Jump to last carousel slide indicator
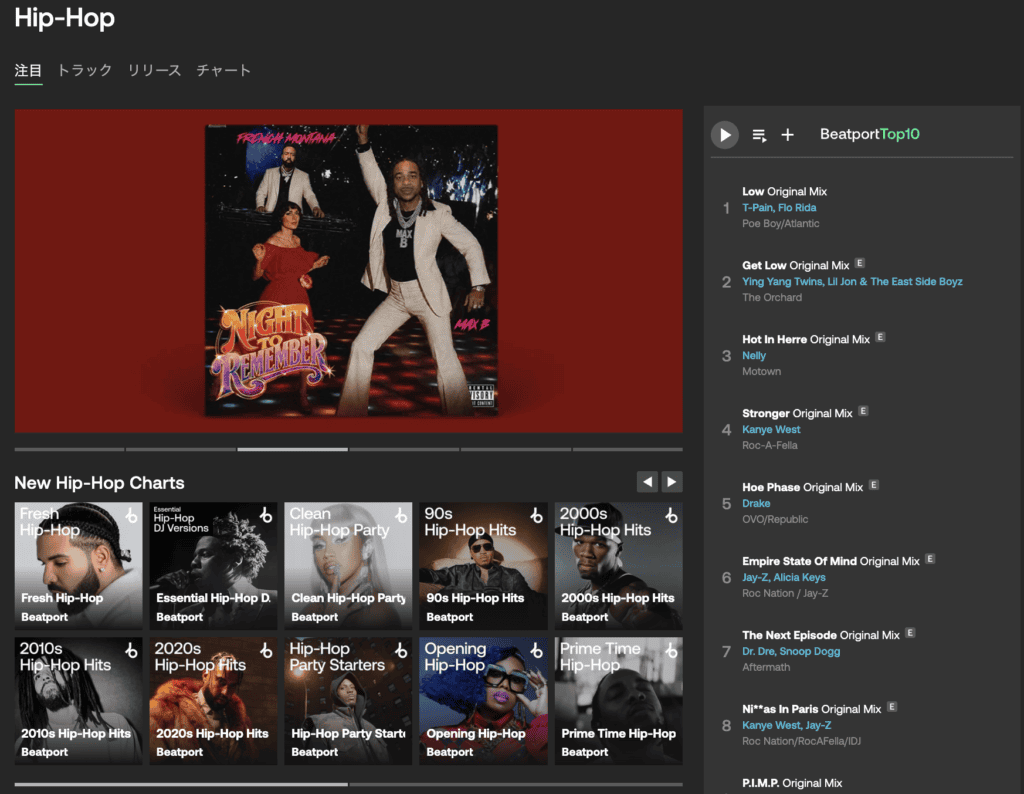This screenshot has width=1024, height=794. [x=628, y=449]
